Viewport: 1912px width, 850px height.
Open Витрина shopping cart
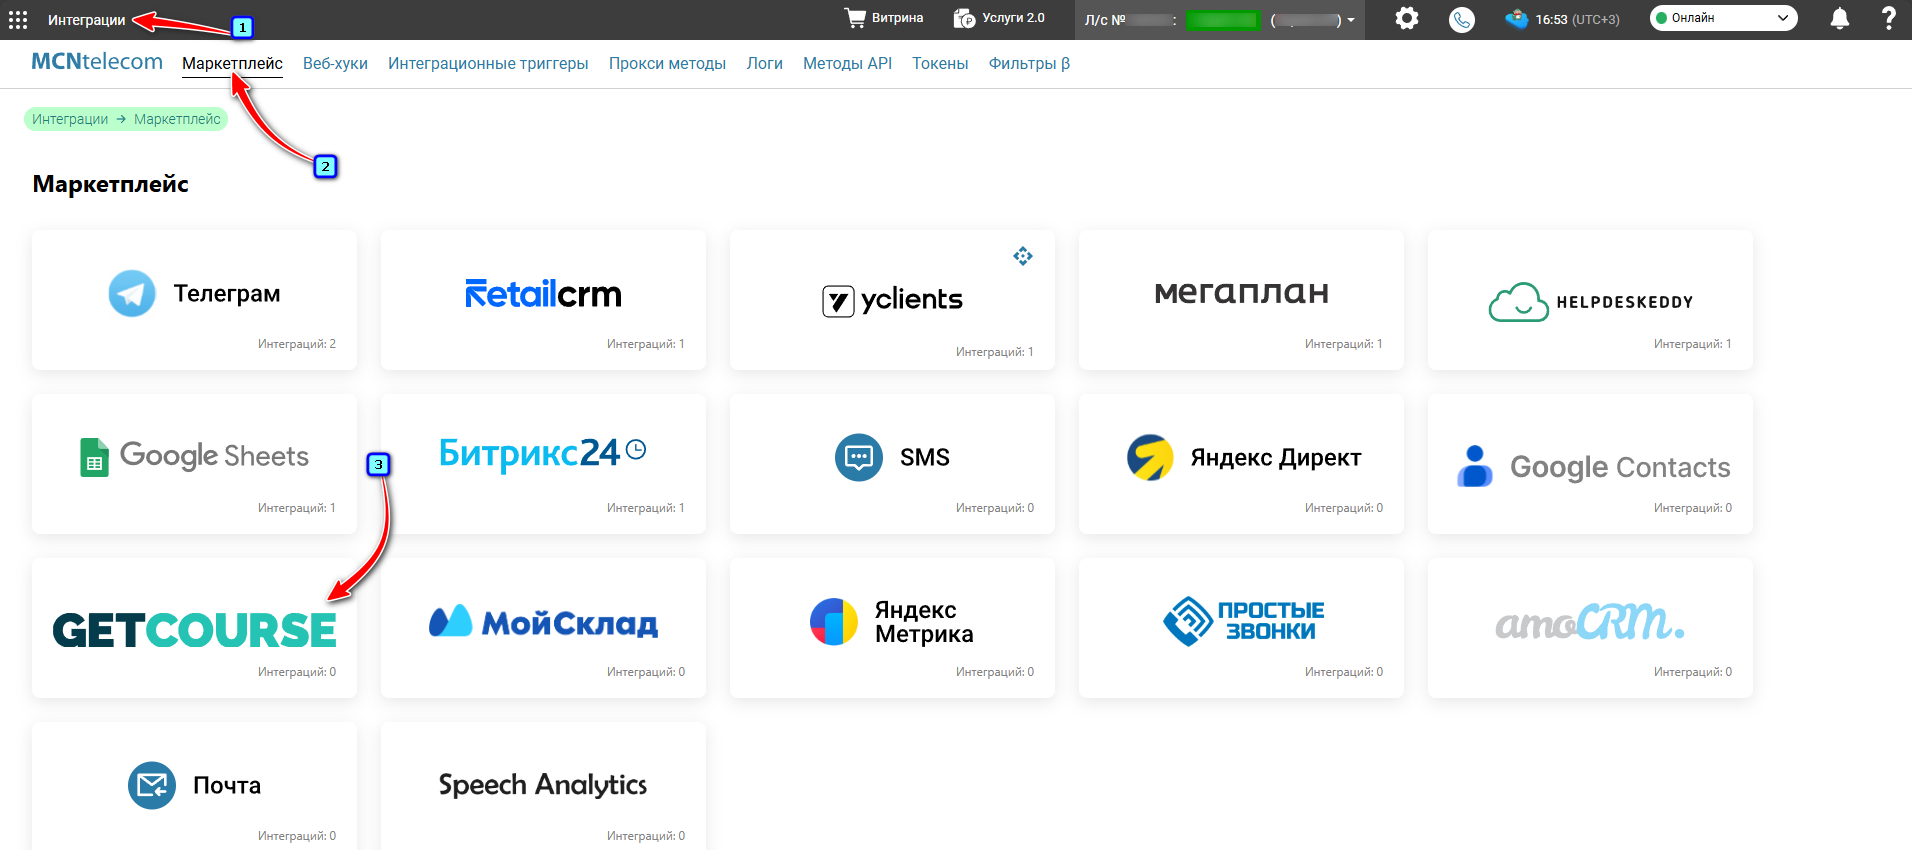[x=884, y=18]
